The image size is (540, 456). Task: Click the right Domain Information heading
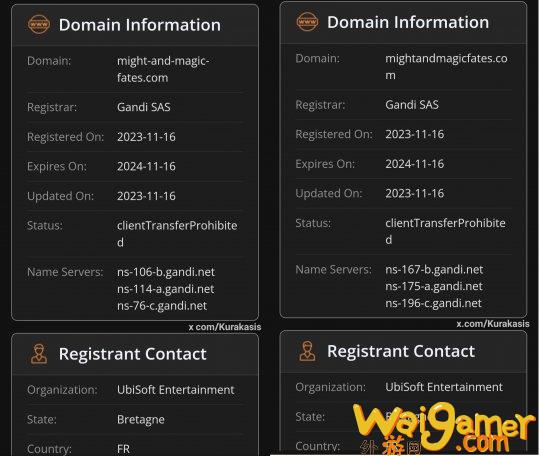(x=408, y=22)
